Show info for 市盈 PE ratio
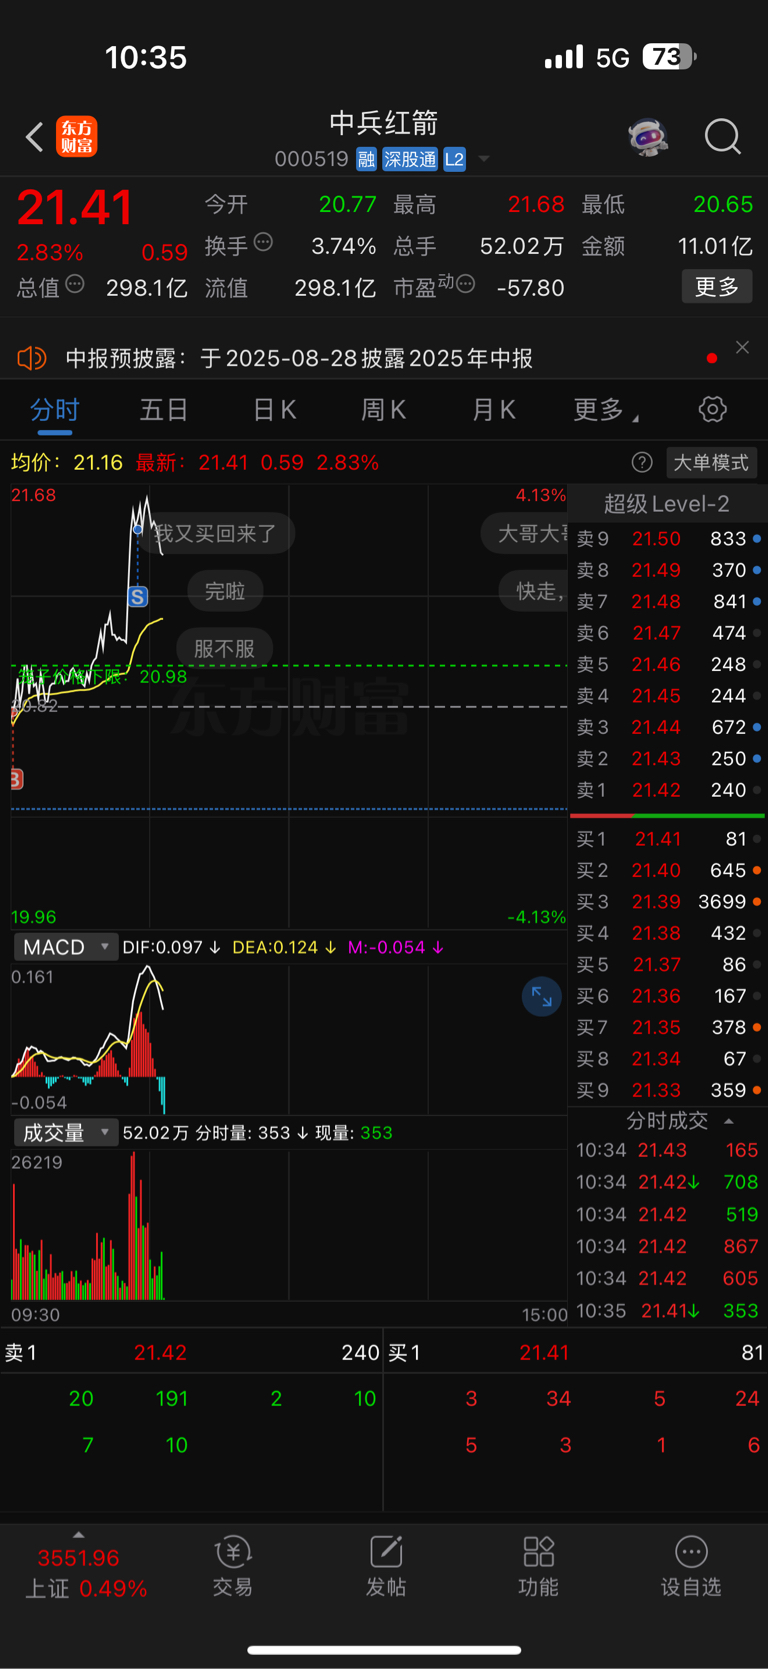This screenshot has height=1669, width=768. [x=465, y=285]
